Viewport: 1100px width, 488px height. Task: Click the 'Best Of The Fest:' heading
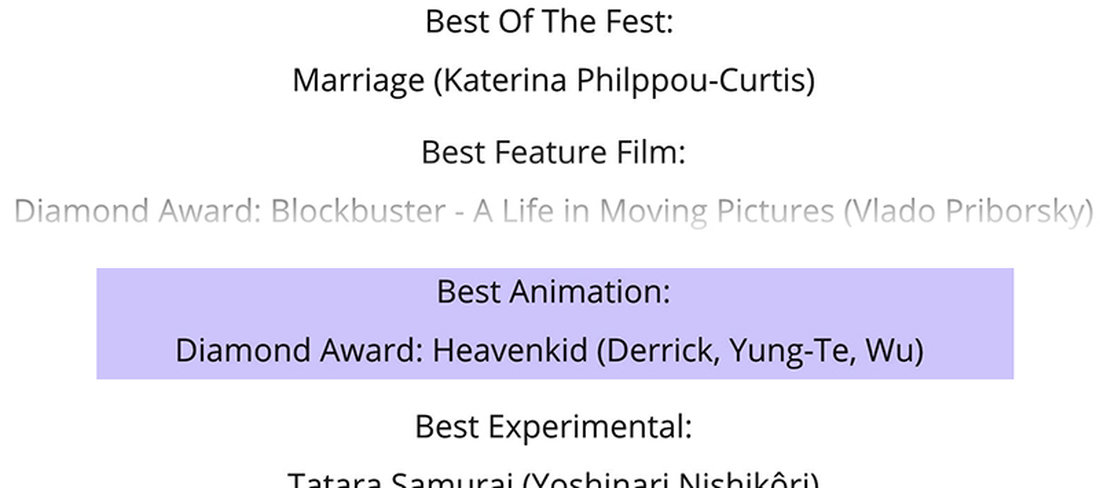click(x=549, y=21)
